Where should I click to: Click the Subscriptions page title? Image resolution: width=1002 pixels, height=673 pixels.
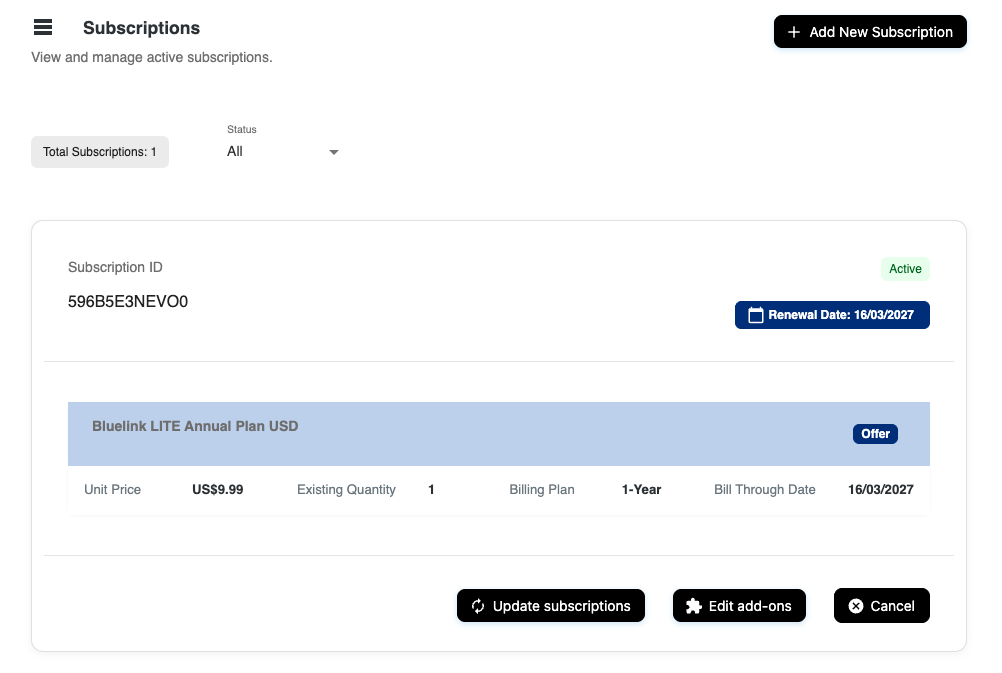tap(141, 28)
